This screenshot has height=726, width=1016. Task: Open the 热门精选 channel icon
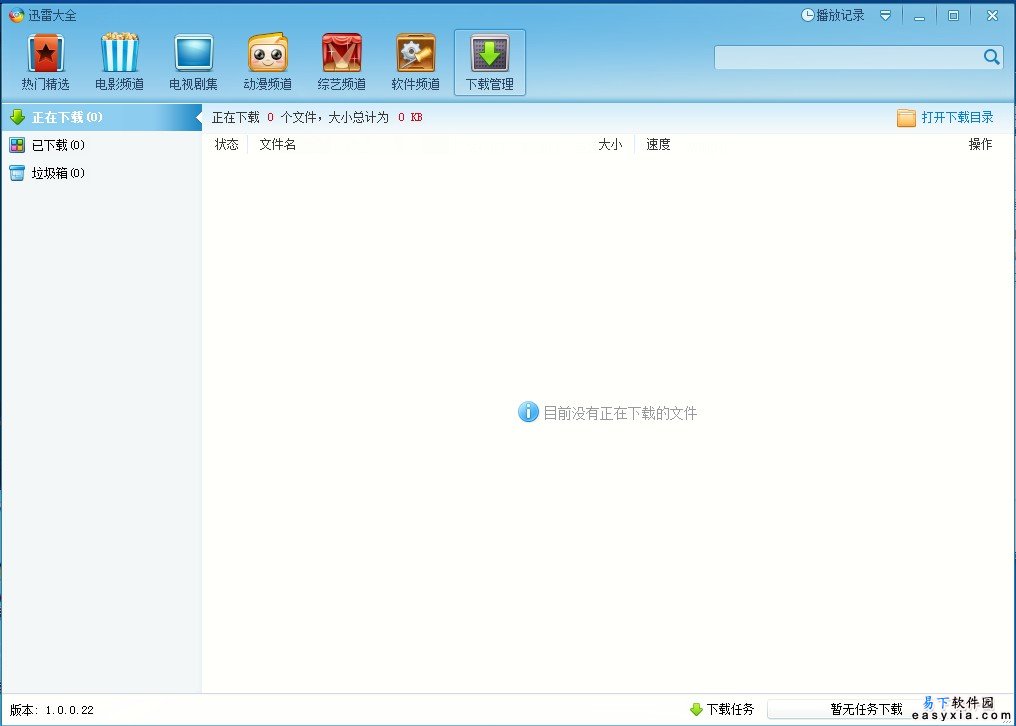45,53
